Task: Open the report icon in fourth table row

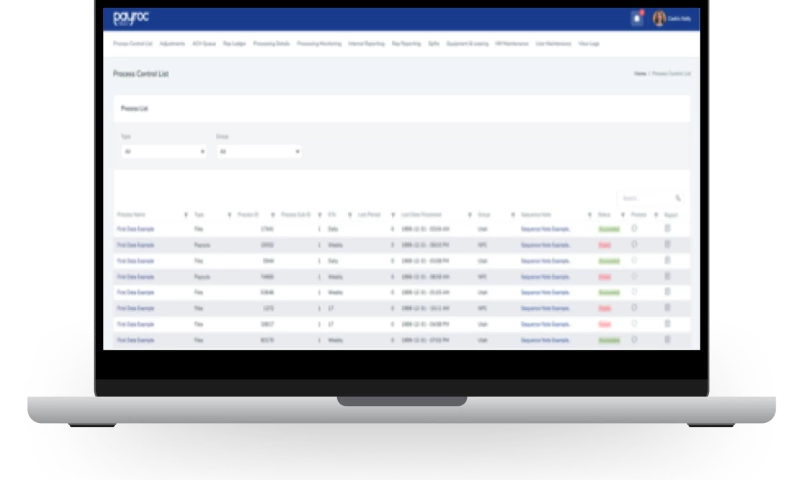Action: coord(667,276)
